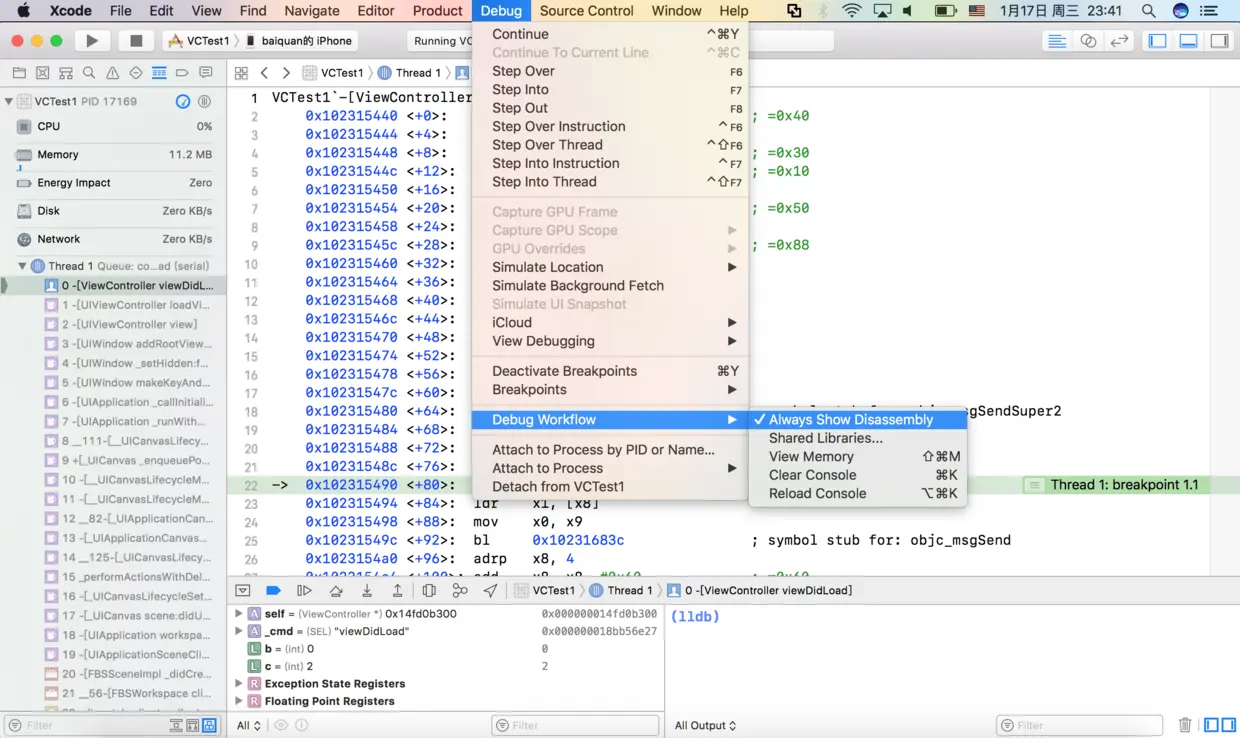Toggle Always Show Disassembly option
The image size is (1240, 738).
(859, 420)
